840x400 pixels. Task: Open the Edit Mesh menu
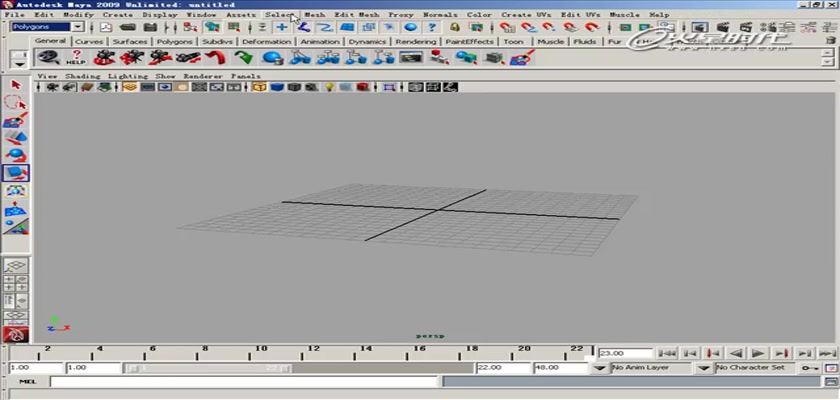(355, 15)
